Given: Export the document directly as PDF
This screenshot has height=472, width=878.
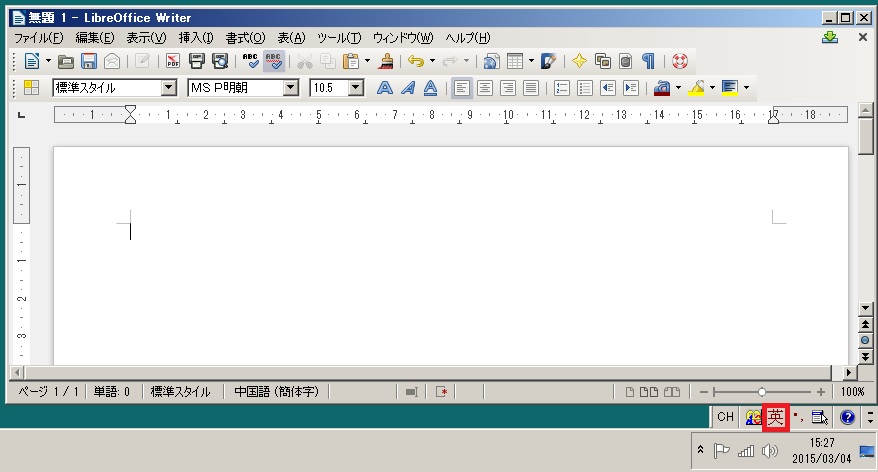Looking at the screenshot, I should pos(171,61).
